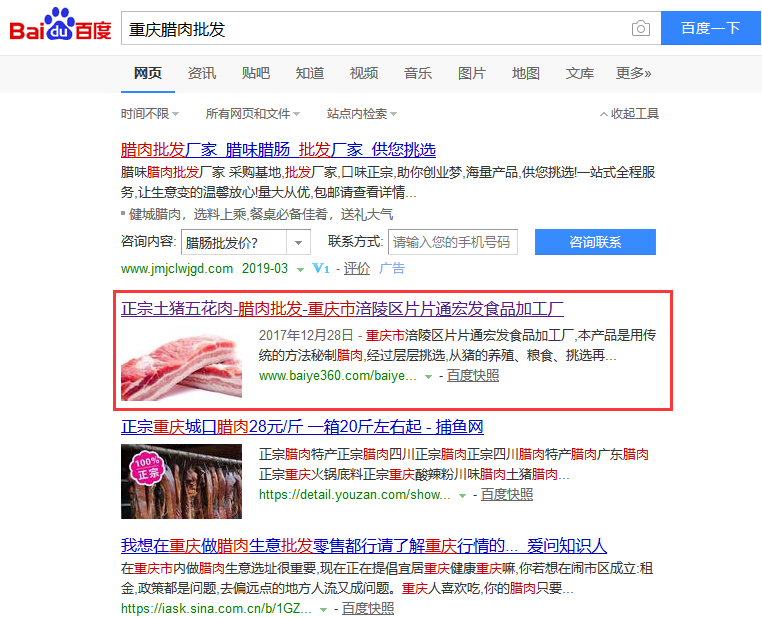Open result 正宗土猪五花肉-腊肉批发 link
Viewport: 762px width, 617px height.
[x=342, y=309]
